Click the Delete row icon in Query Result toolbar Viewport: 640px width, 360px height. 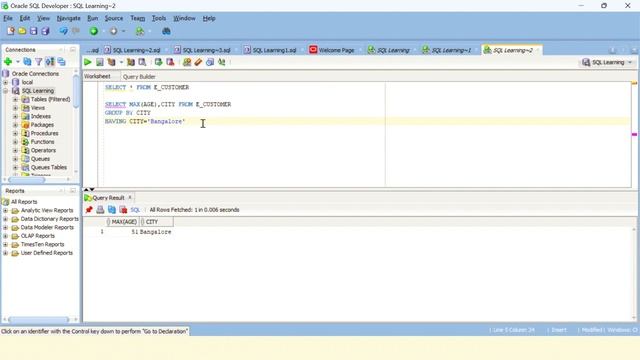tap(123, 210)
